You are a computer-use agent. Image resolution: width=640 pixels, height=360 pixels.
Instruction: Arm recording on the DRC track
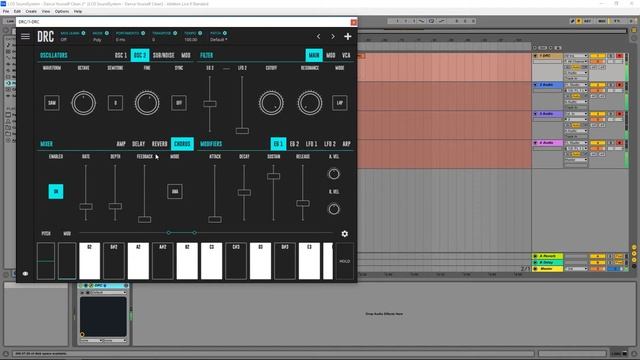620,56
